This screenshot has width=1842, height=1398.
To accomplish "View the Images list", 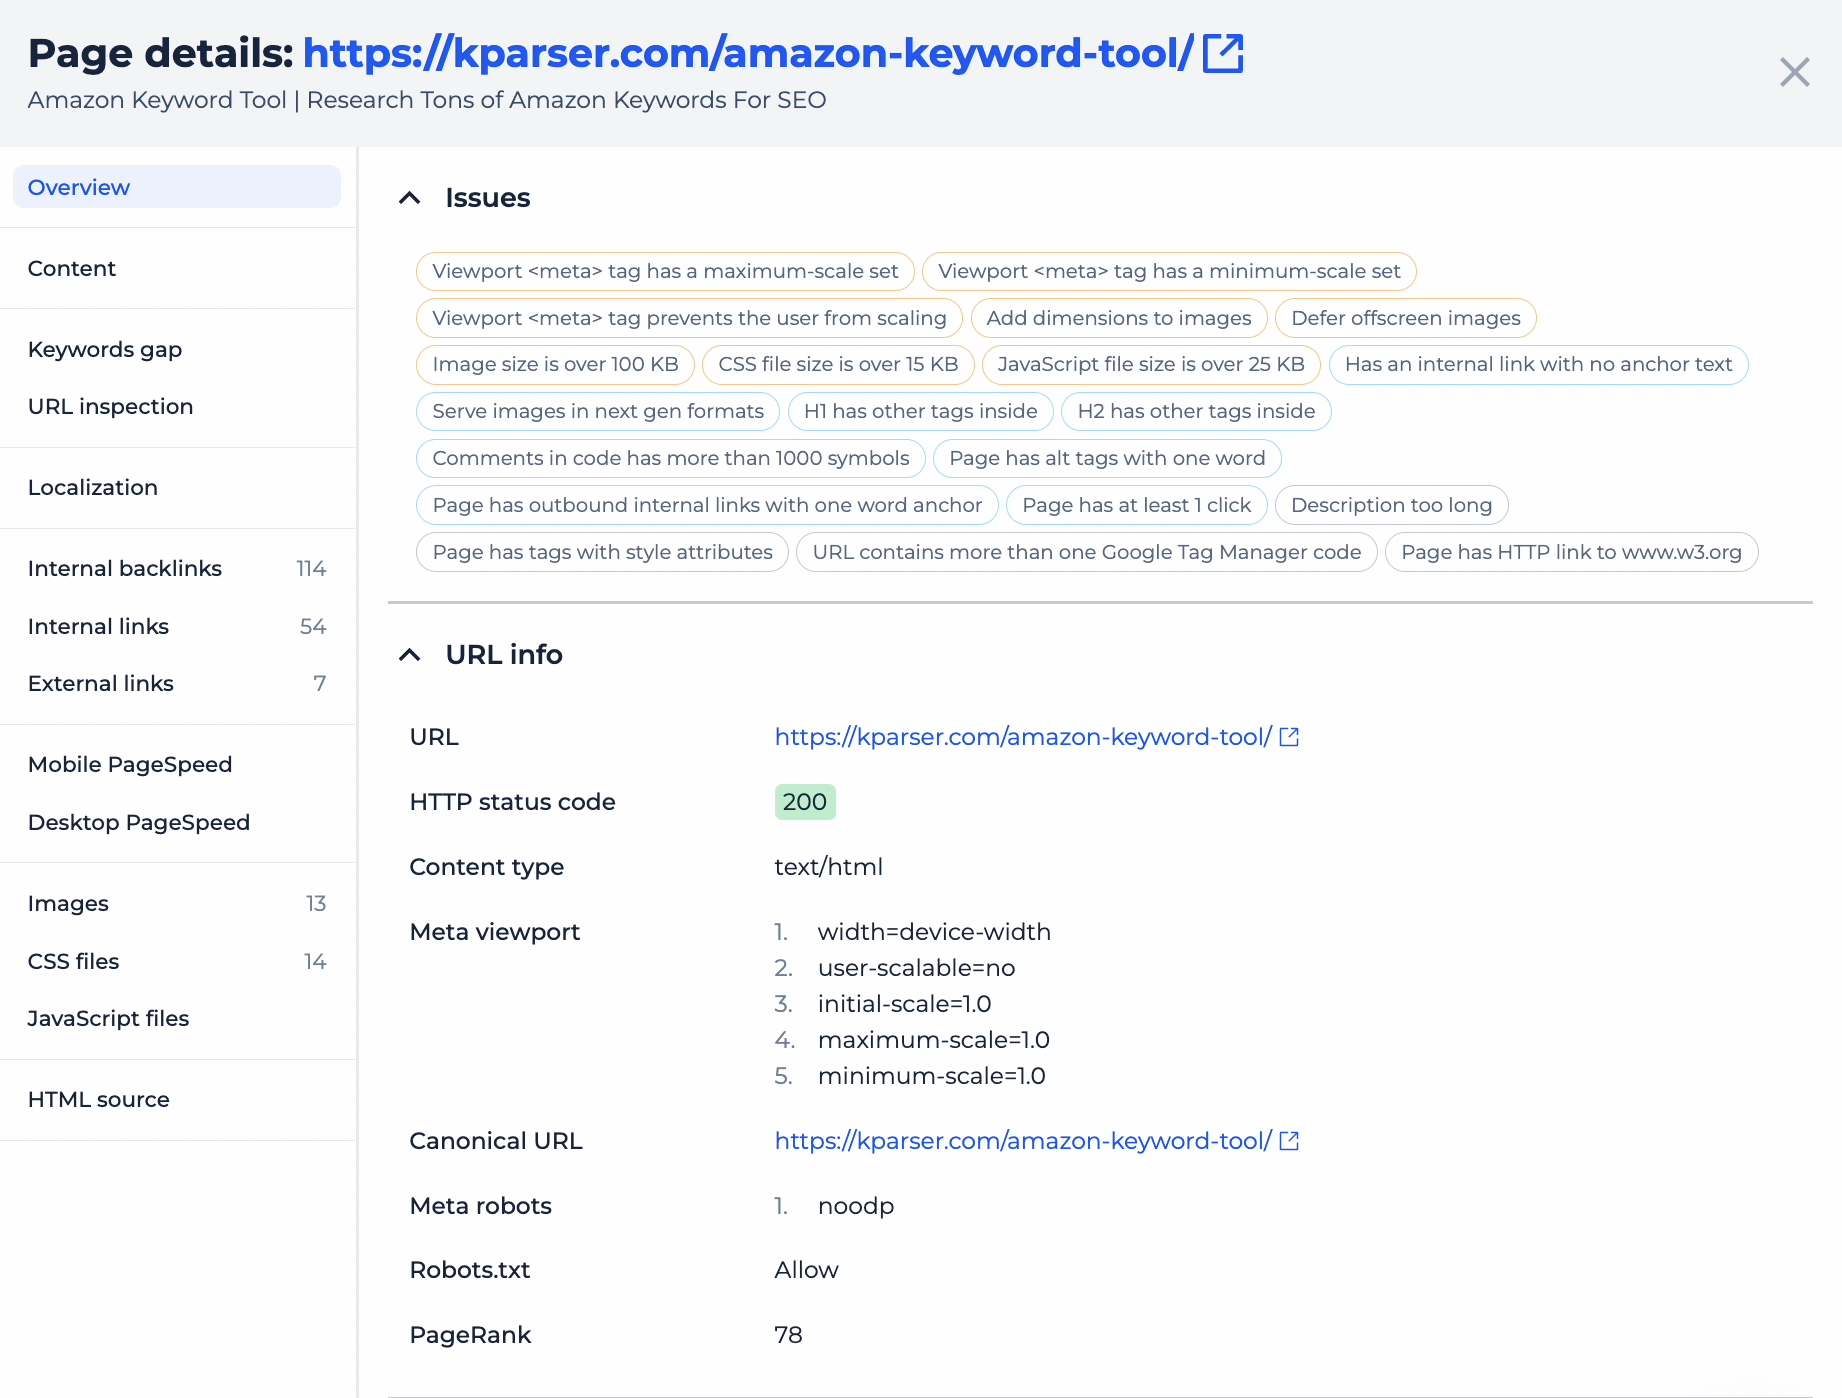I will (x=177, y=903).
